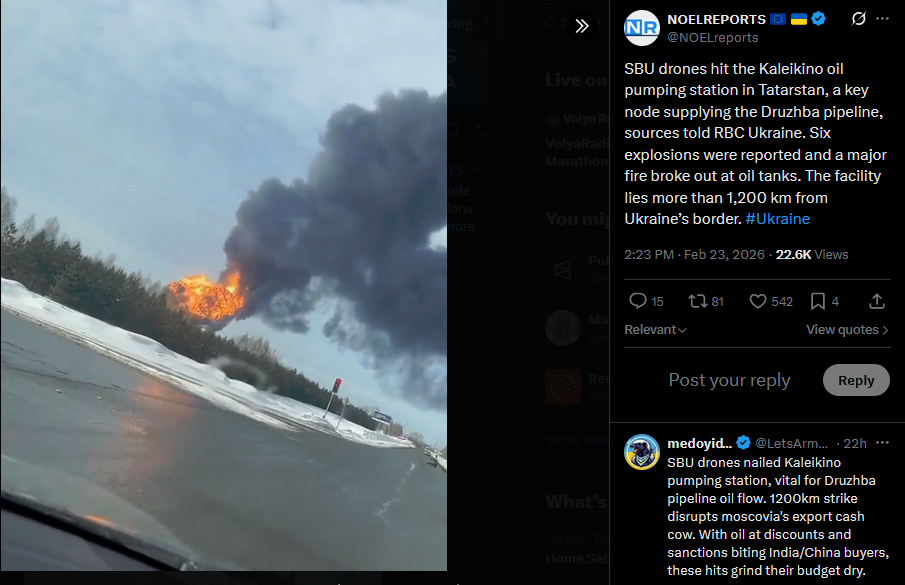This screenshot has width=905, height=585.
Task: Open the @LetsArm handle of the reply author
Action: click(x=791, y=443)
